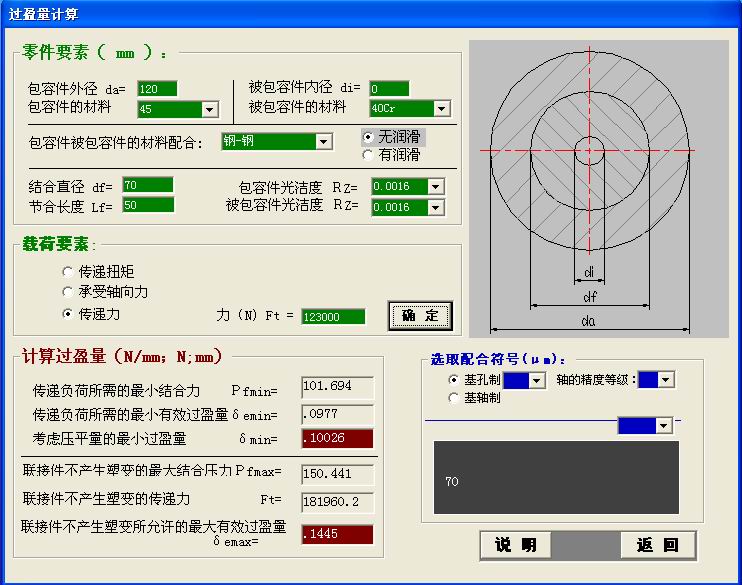Open the 包容件的材料 dropdown showing 45
Screen dimensions: 742x585
click(x=209, y=109)
